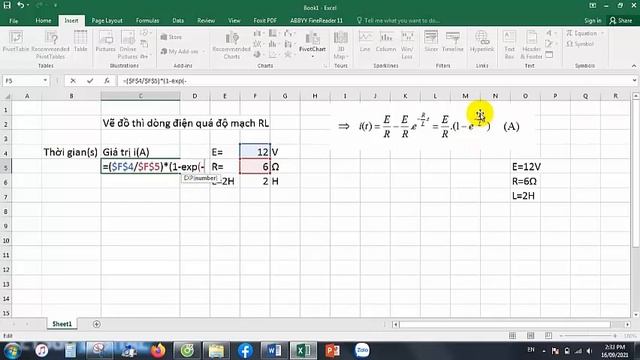Switch to Page Break Preview
The height and width of the screenshot is (360, 640).
(x=548, y=336)
